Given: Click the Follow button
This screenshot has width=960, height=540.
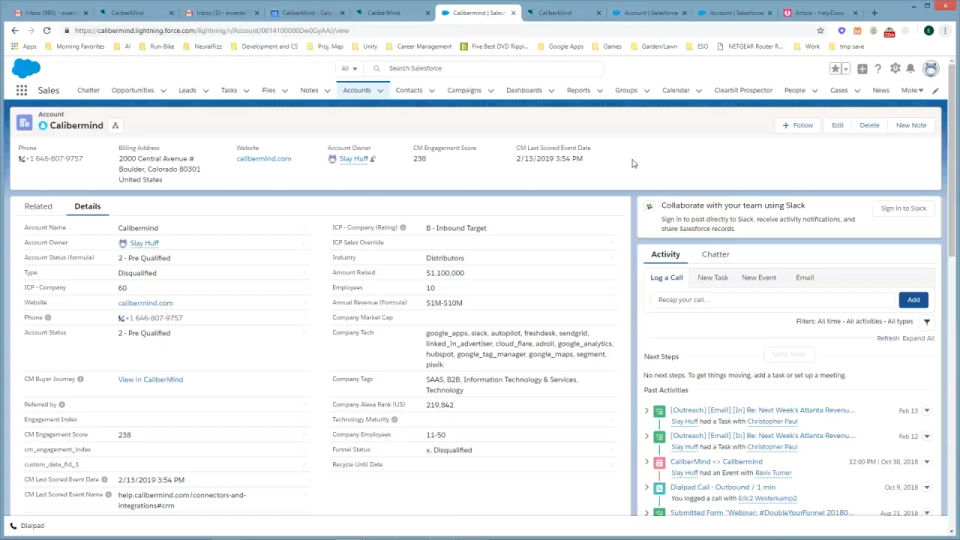Looking at the screenshot, I should [798, 125].
